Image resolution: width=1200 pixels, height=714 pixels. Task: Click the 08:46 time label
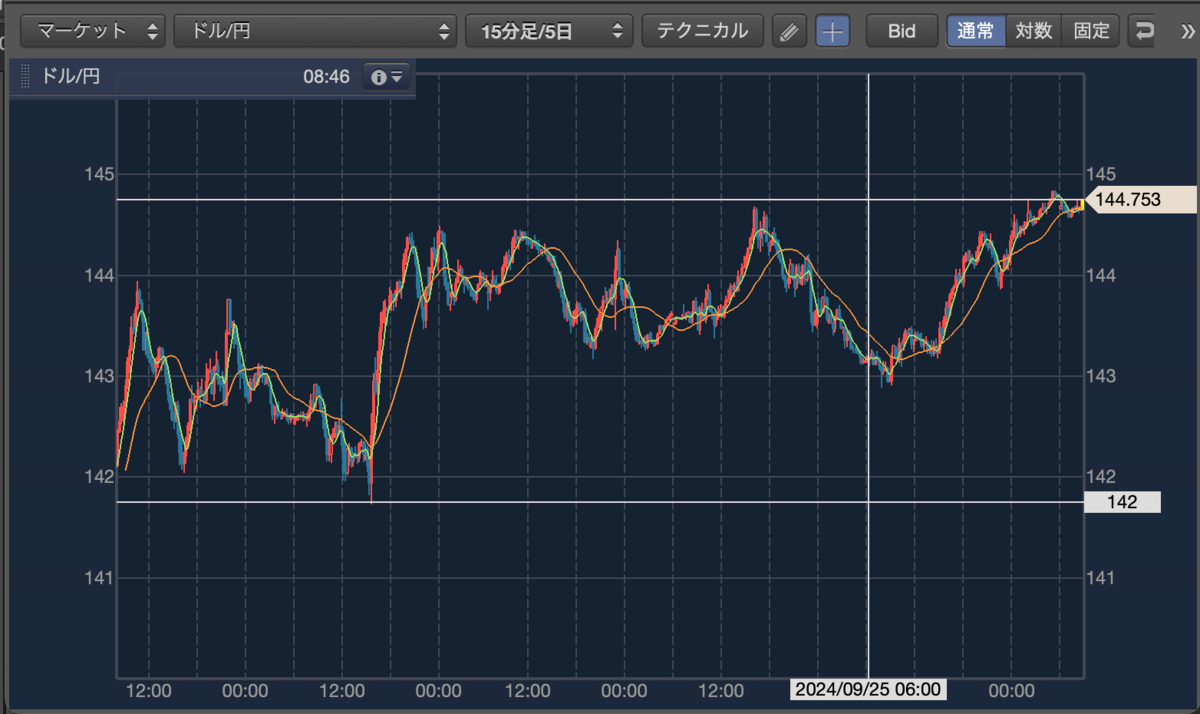[326, 76]
